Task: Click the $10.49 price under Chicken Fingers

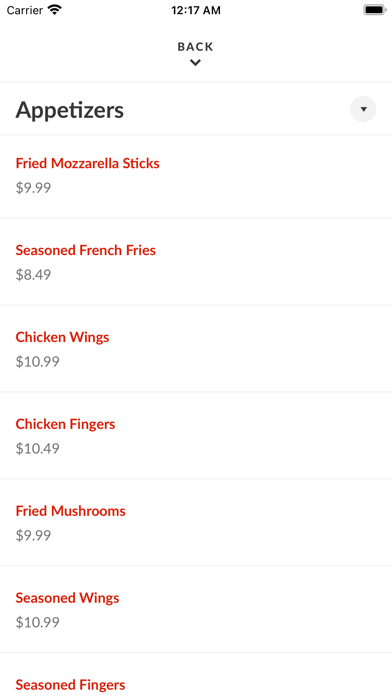Action: click(x=37, y=449)
